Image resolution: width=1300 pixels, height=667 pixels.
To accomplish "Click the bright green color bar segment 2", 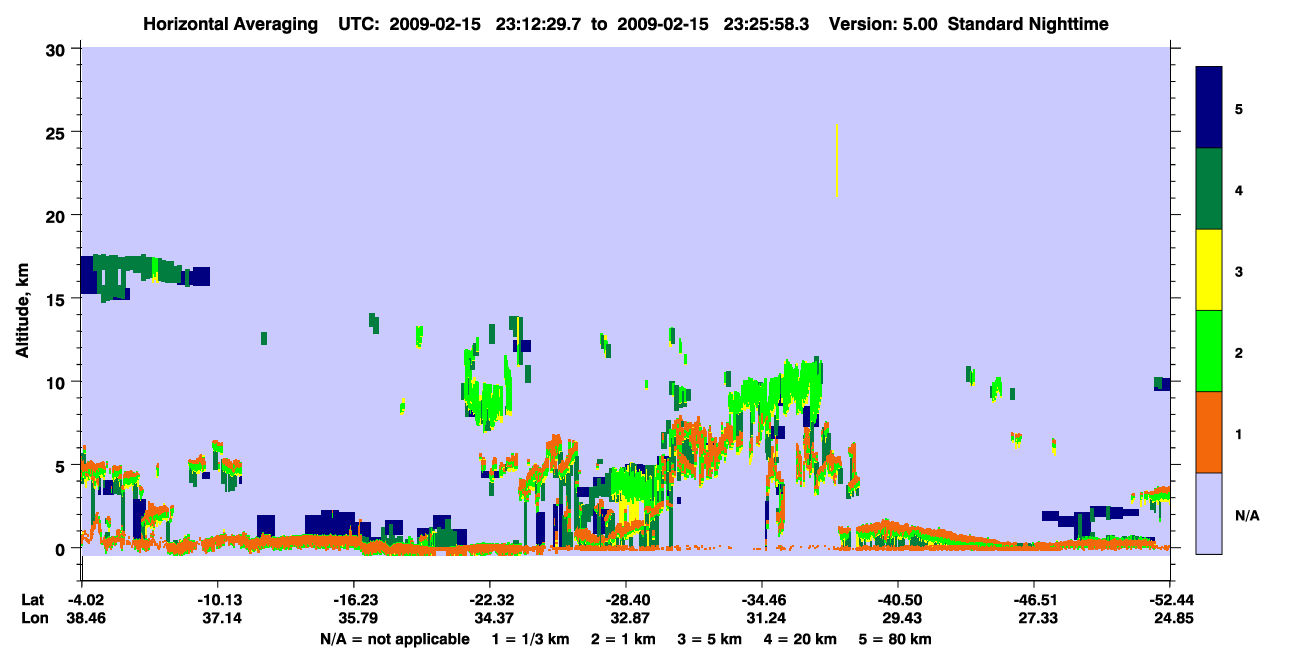I will pos(1209,351).
